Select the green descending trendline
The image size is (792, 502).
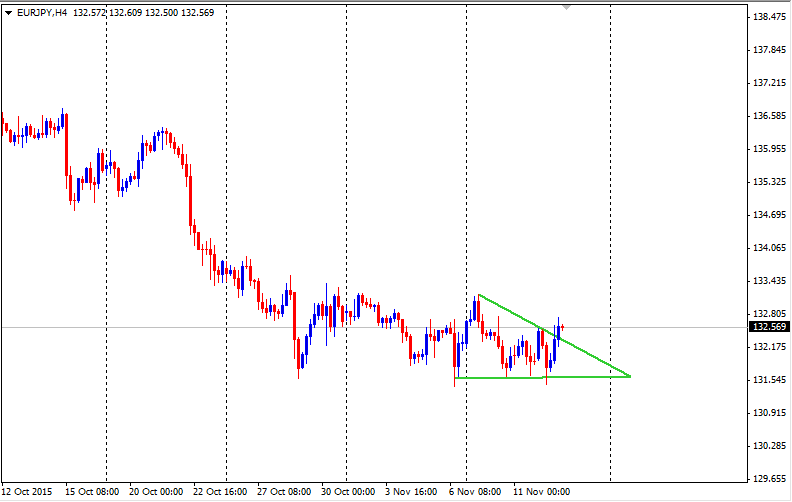point(555,335)
